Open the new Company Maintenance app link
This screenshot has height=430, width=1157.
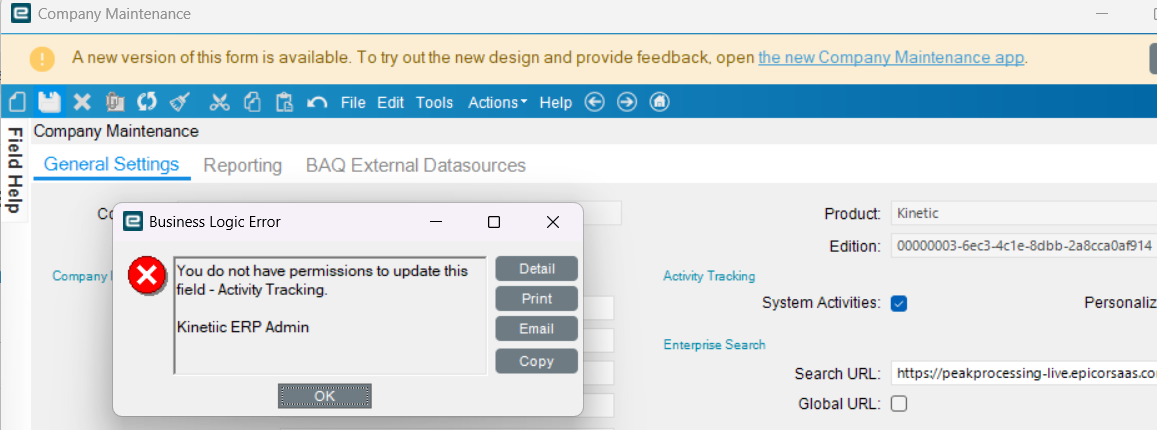891,58
